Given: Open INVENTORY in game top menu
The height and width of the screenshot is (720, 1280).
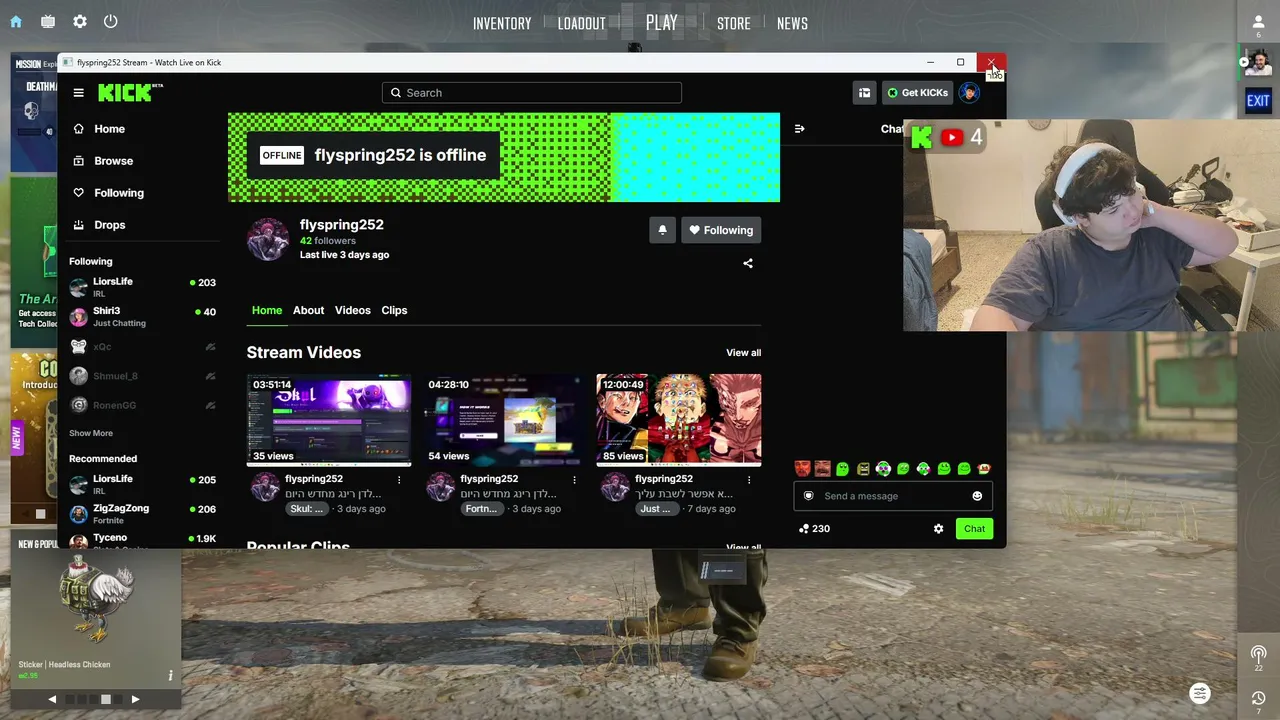Looking at the screenshot, I should [502, 24].
